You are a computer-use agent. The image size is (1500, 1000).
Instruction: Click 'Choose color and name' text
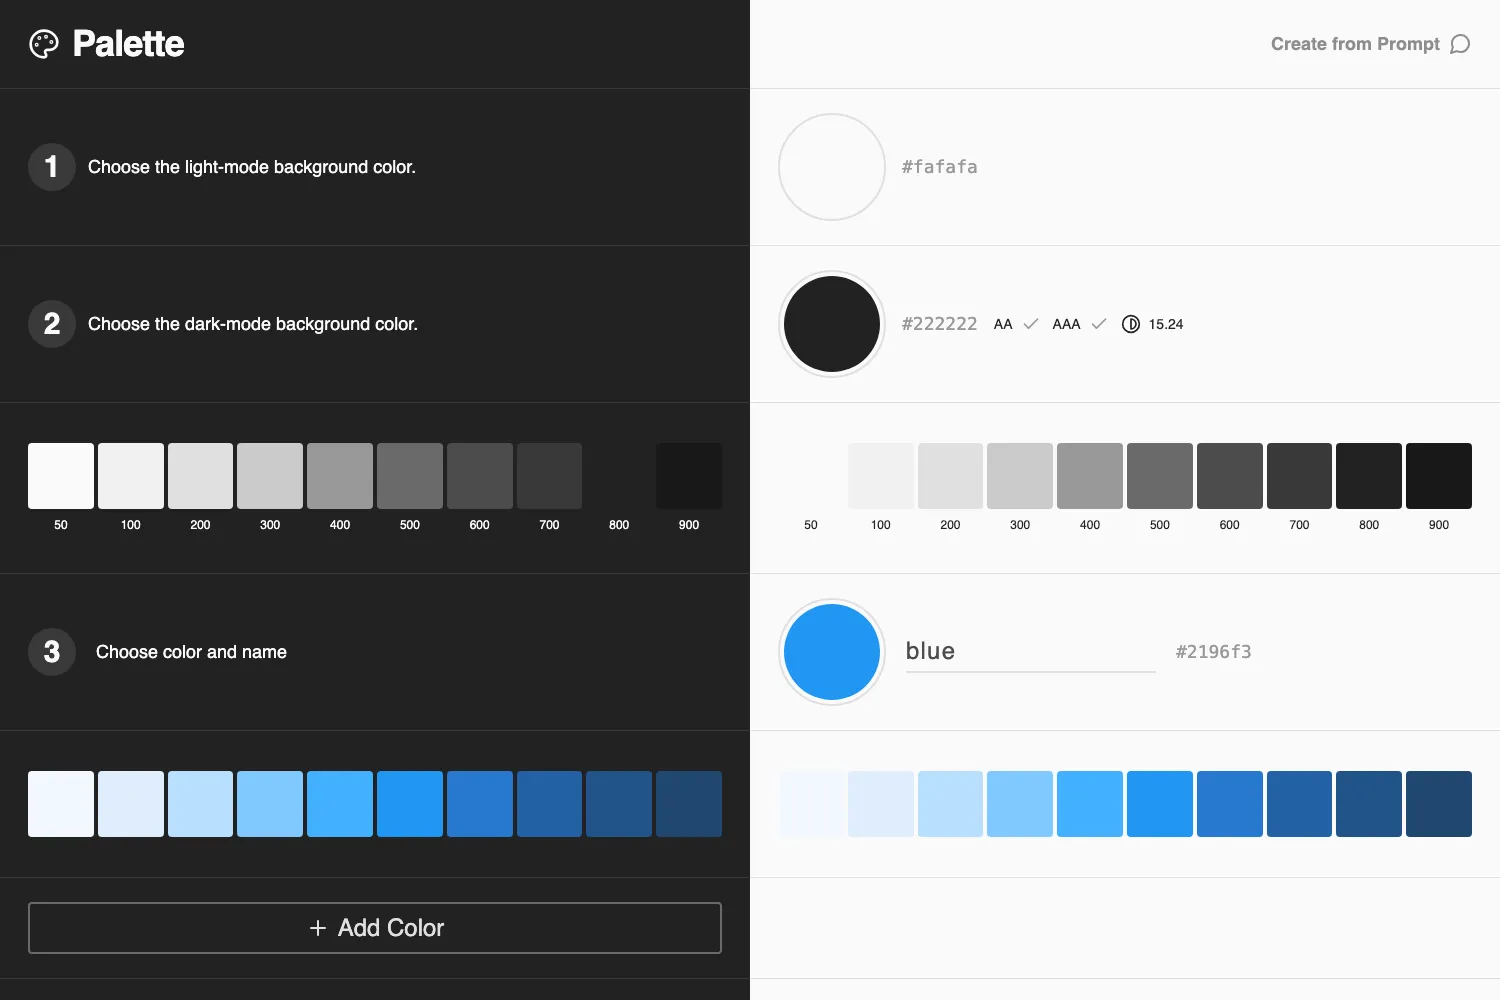coord(191,652)
